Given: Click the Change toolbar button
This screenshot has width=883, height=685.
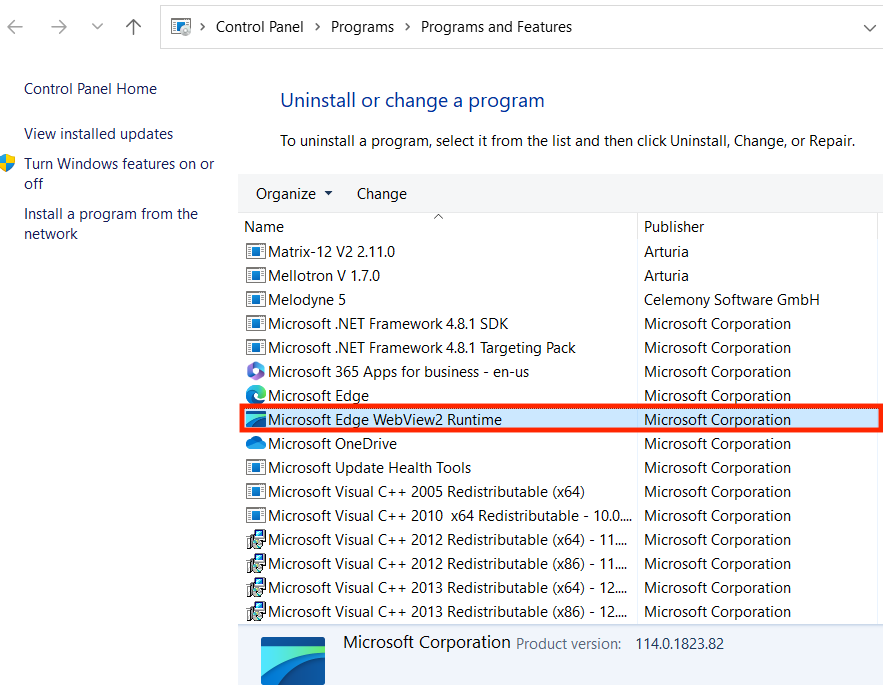Looking at the screenshot, I should pyautogui.click(x=382, y=194).
